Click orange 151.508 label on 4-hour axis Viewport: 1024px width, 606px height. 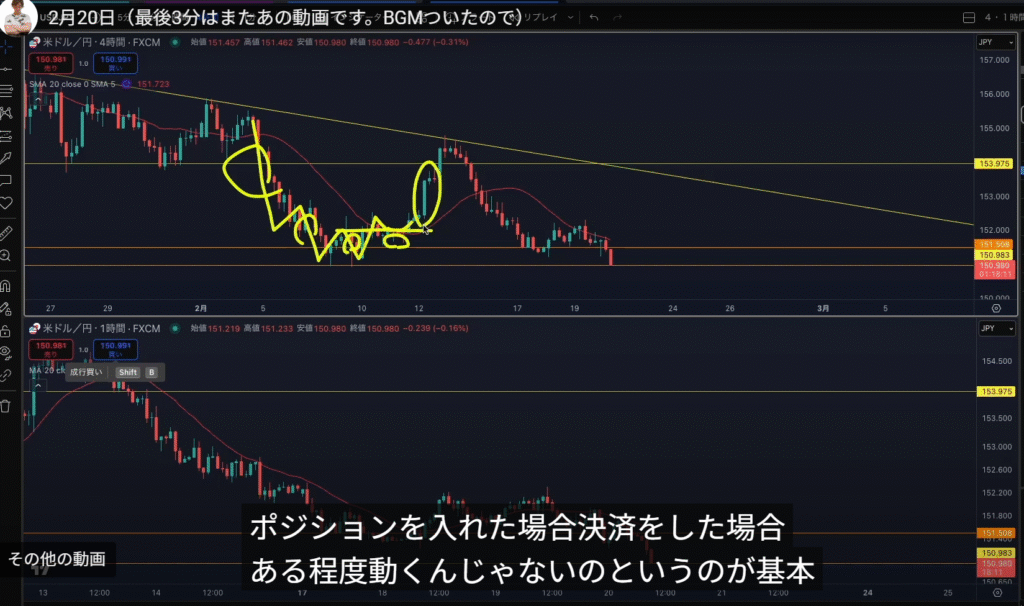pyautogui.click(x=994, y=245)
